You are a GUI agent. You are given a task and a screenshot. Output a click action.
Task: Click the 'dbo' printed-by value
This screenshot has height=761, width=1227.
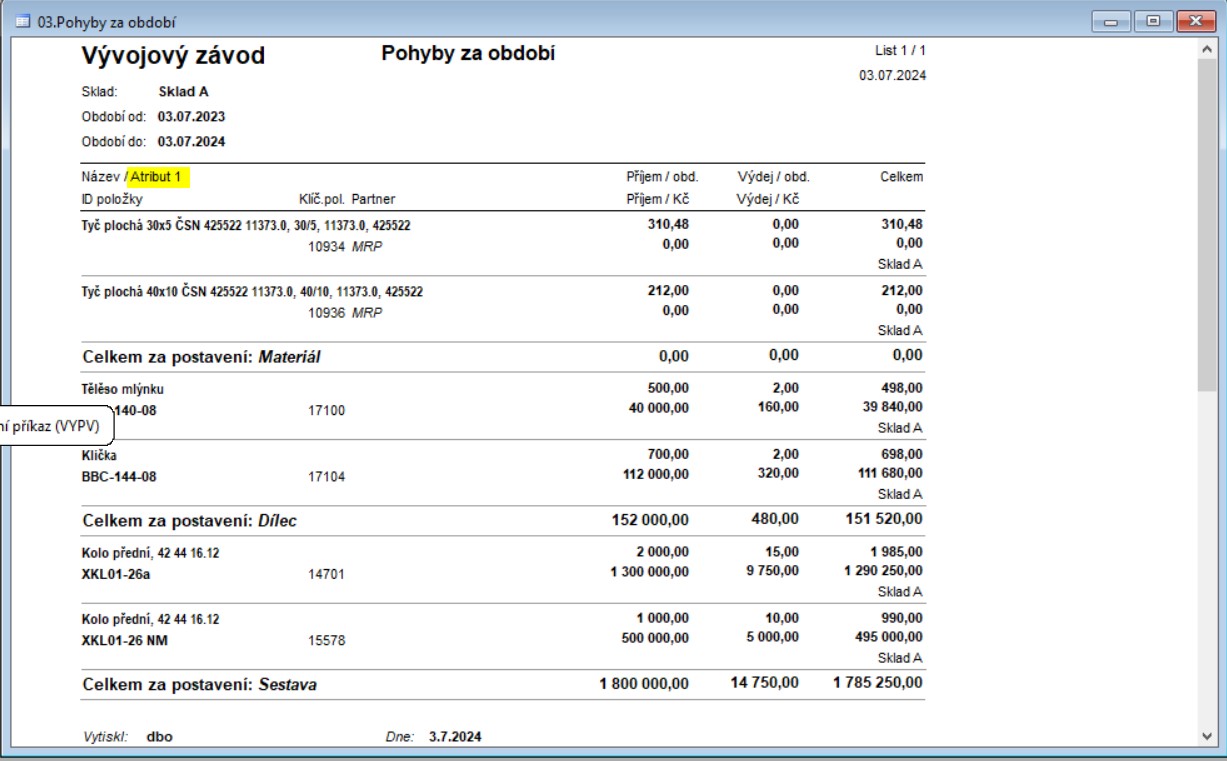click(159, 737)
